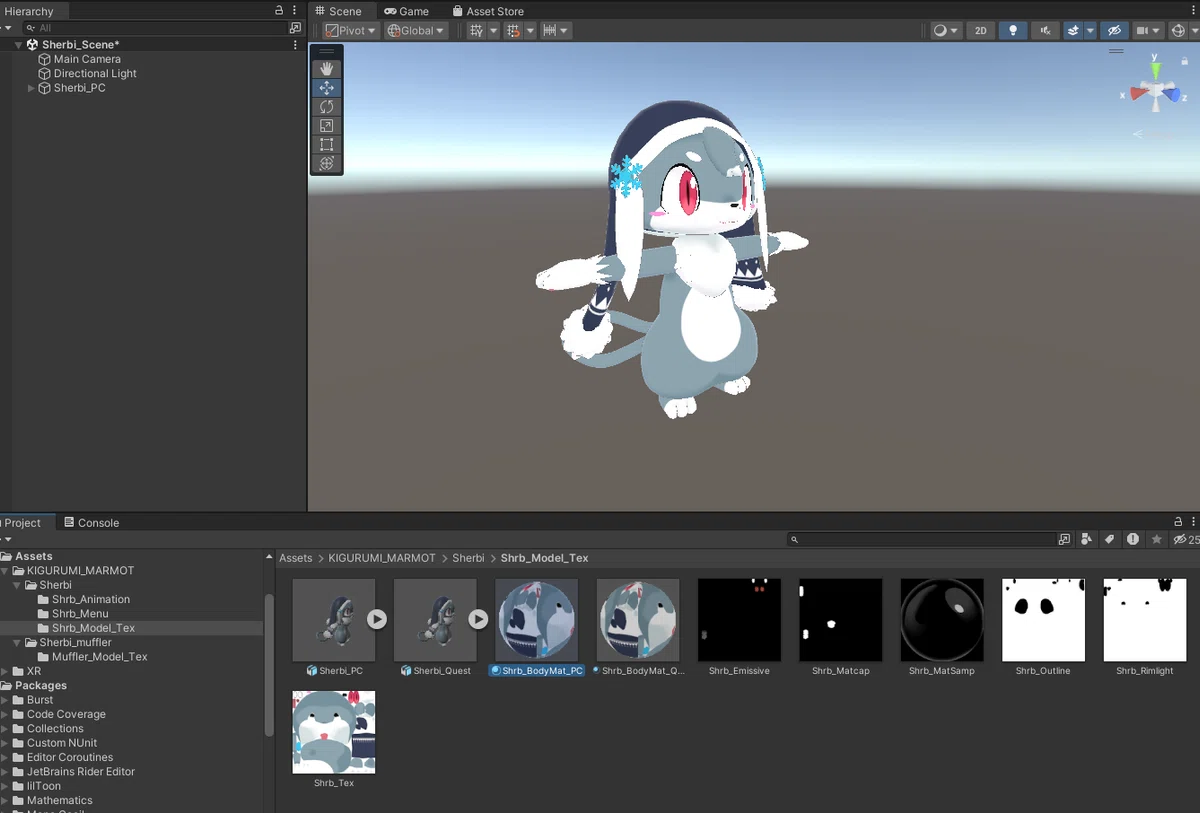This screenshot has height=813, width=1200.
Task: Click Assets in the breadcrumb path
Action: pyautogui.click(x=296, y=558)
